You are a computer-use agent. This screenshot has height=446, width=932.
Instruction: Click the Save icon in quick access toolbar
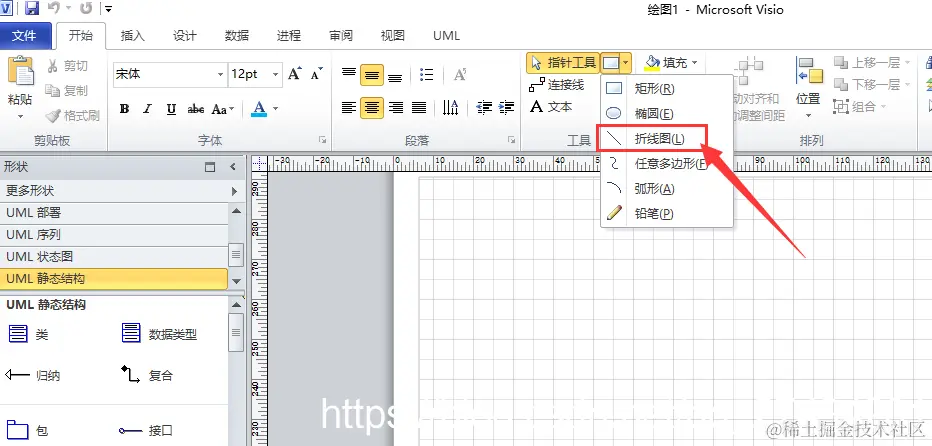[32, 8]
